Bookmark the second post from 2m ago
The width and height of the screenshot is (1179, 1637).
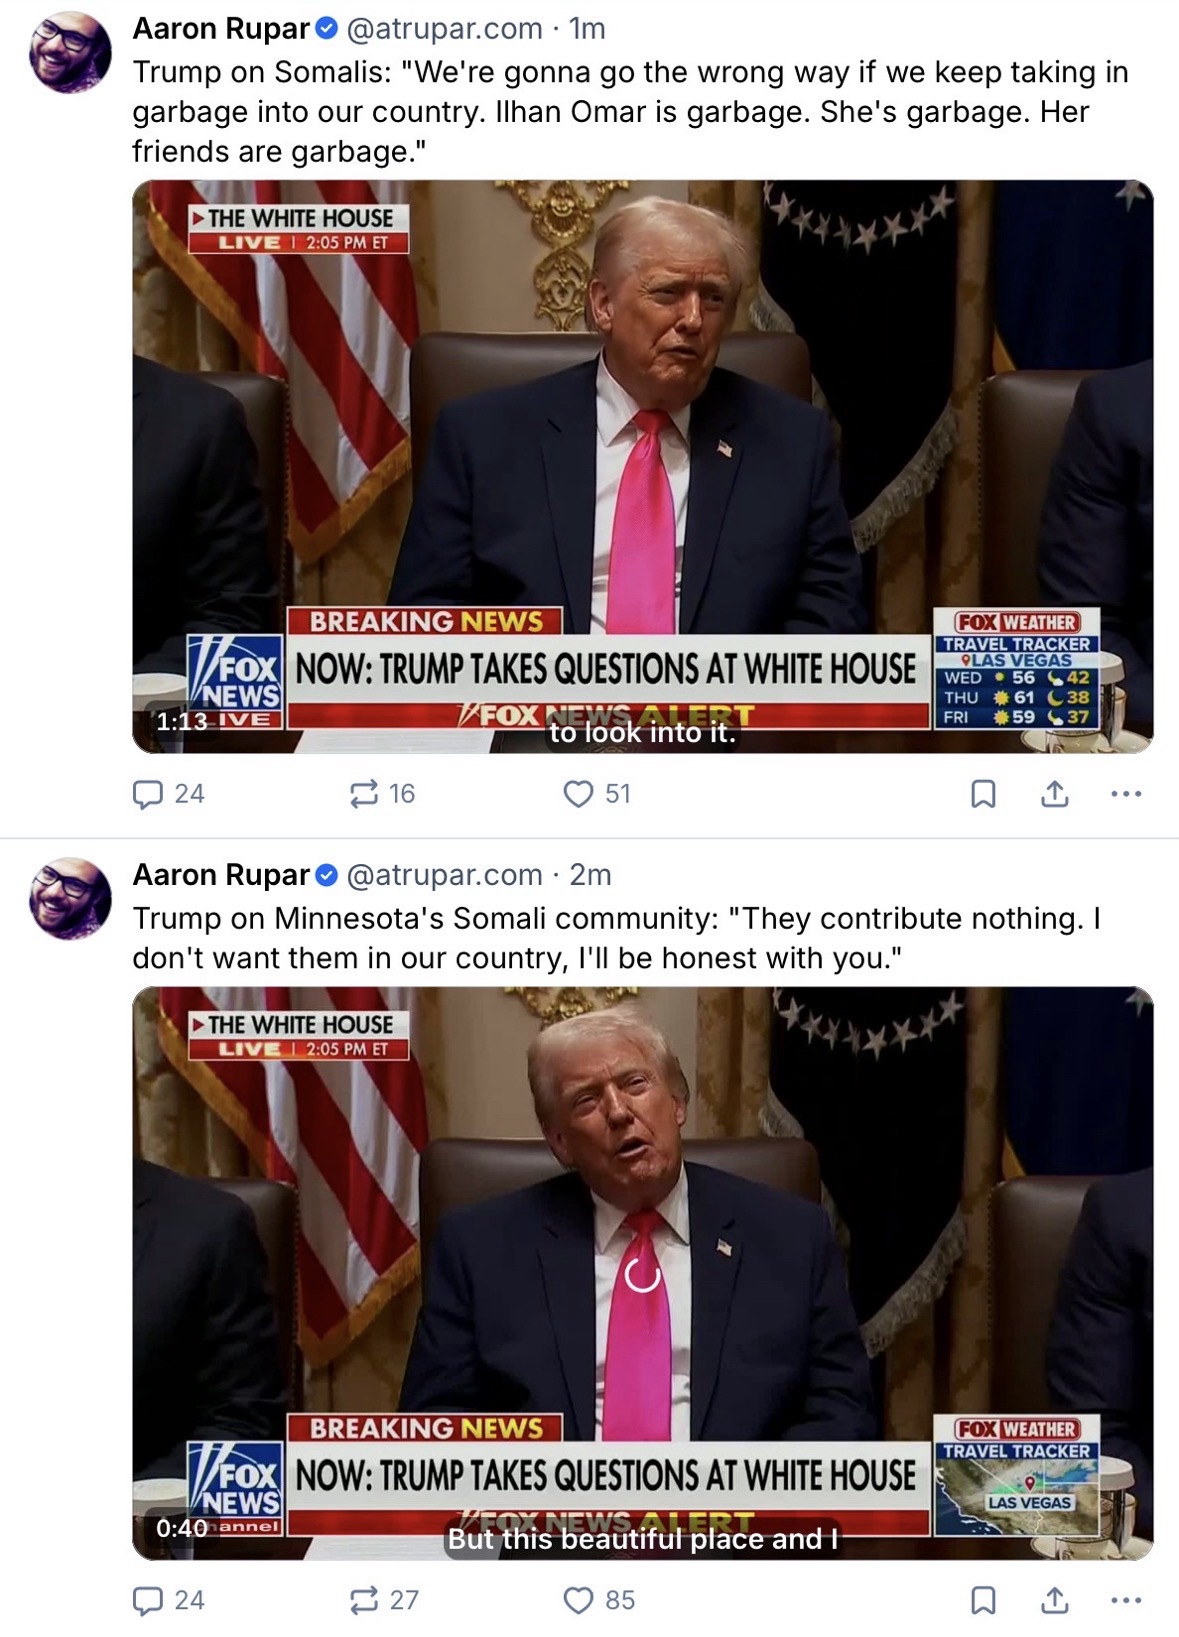(x=983, y=1600)
